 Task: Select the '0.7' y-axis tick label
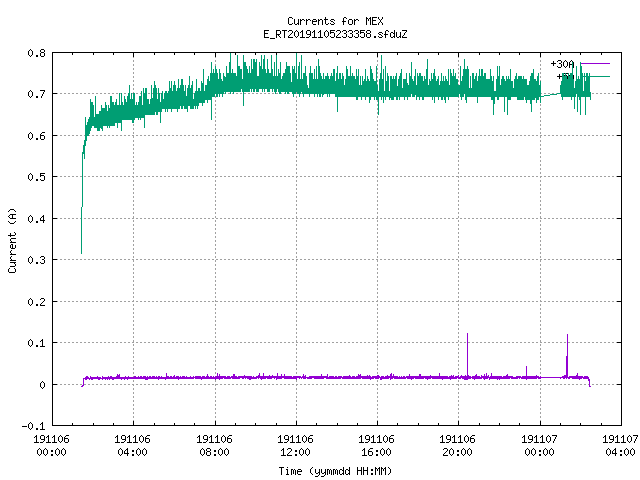click(36, 94)
